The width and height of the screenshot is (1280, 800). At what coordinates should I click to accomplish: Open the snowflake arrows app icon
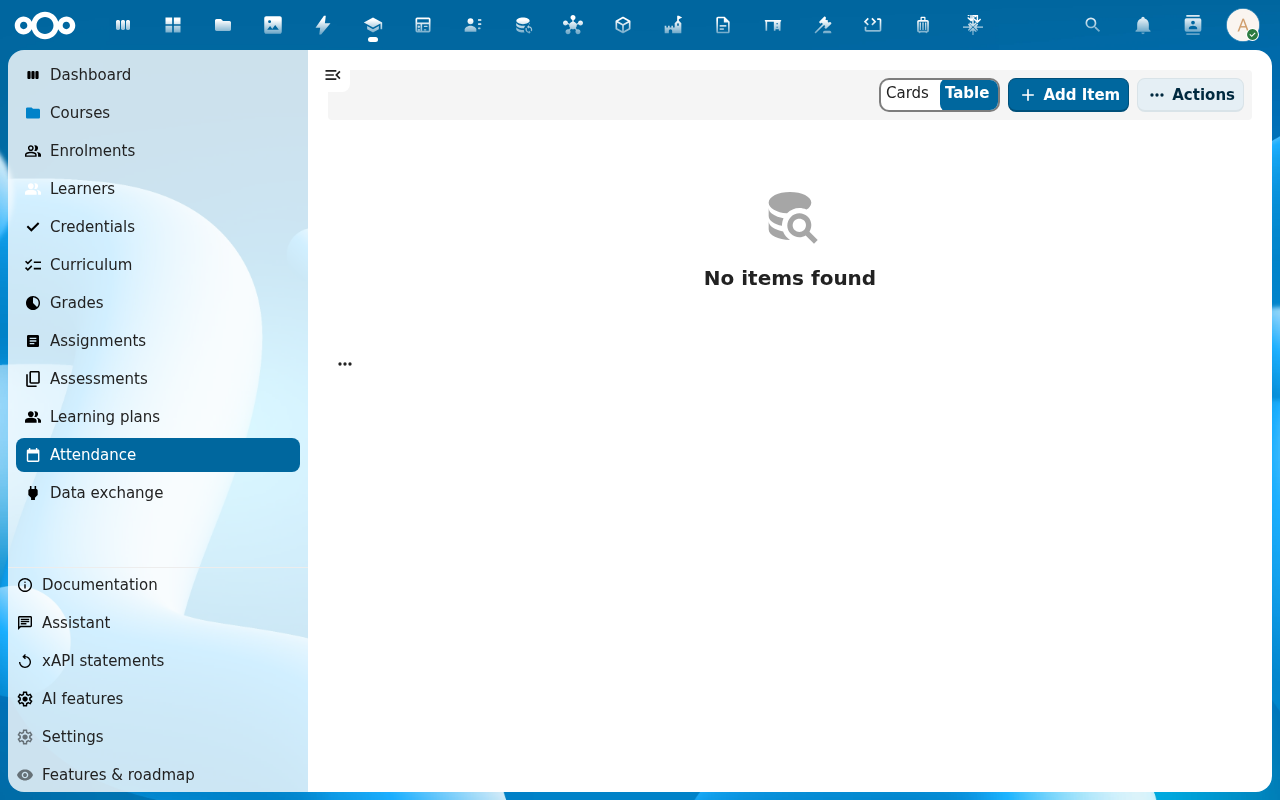click(973, 25)
